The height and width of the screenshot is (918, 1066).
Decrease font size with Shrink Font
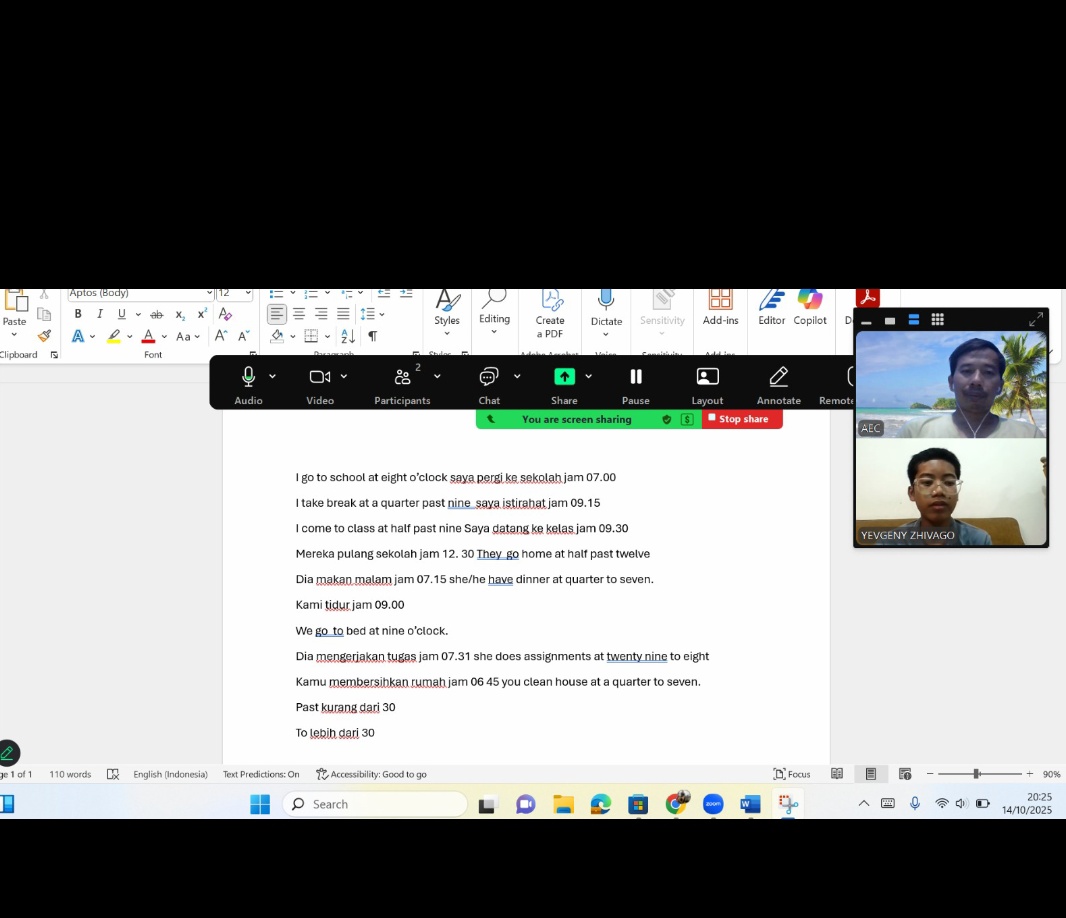(x=243, y=336)
